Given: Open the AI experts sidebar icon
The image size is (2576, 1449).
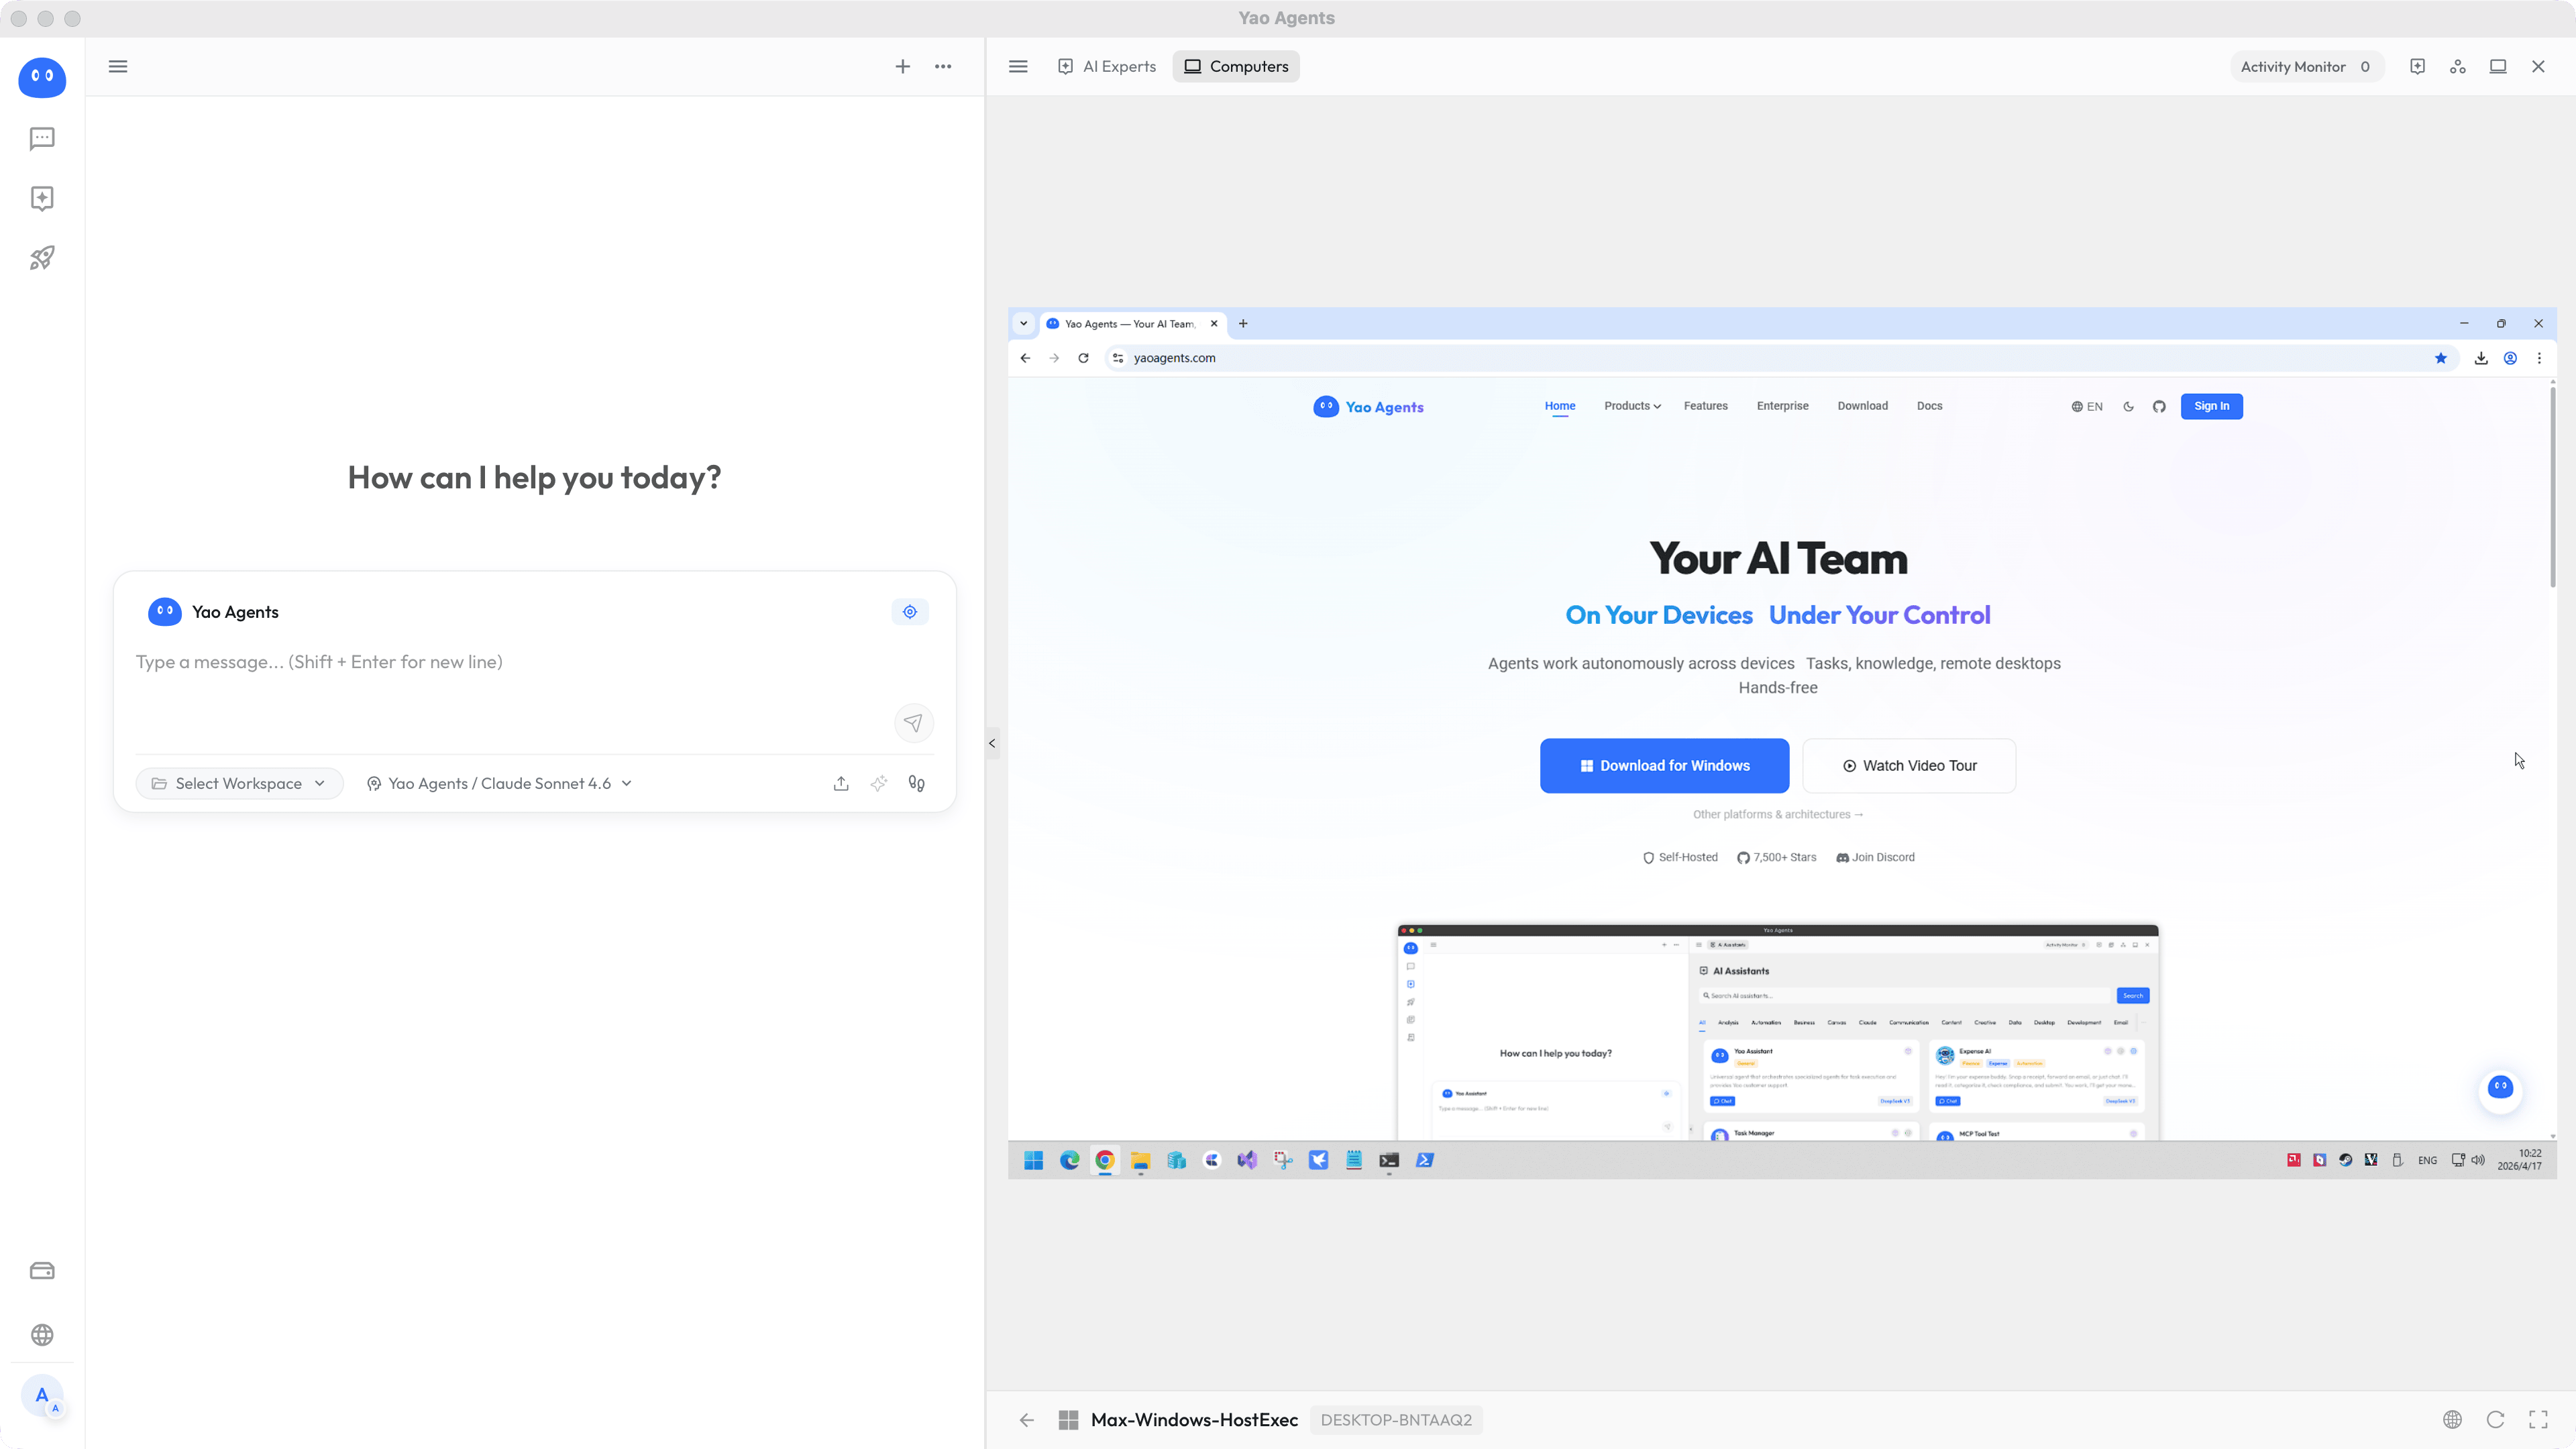Looking at the screenshot, I should [x=42, y=198].
